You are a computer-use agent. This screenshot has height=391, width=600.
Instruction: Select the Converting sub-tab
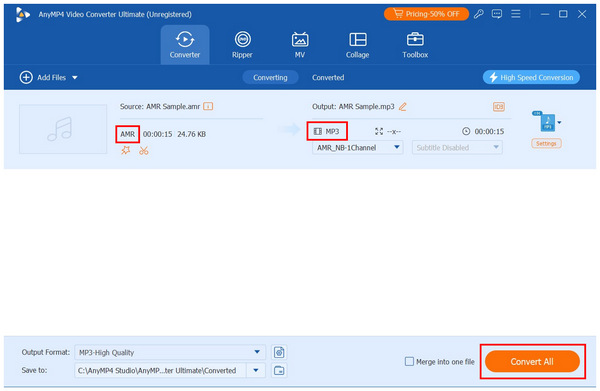pyautogui.click(x=270, y=77)
